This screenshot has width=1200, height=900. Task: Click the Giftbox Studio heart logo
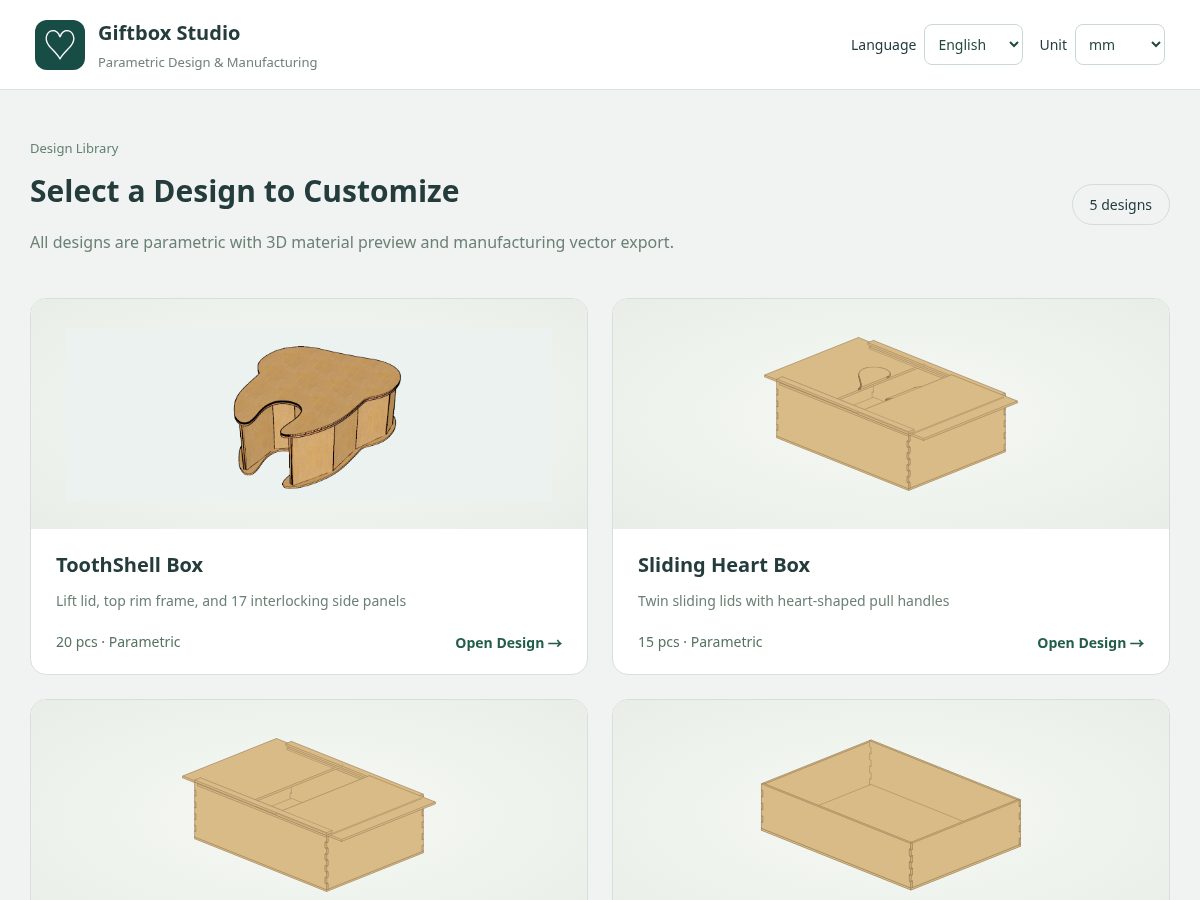point(60,45)
